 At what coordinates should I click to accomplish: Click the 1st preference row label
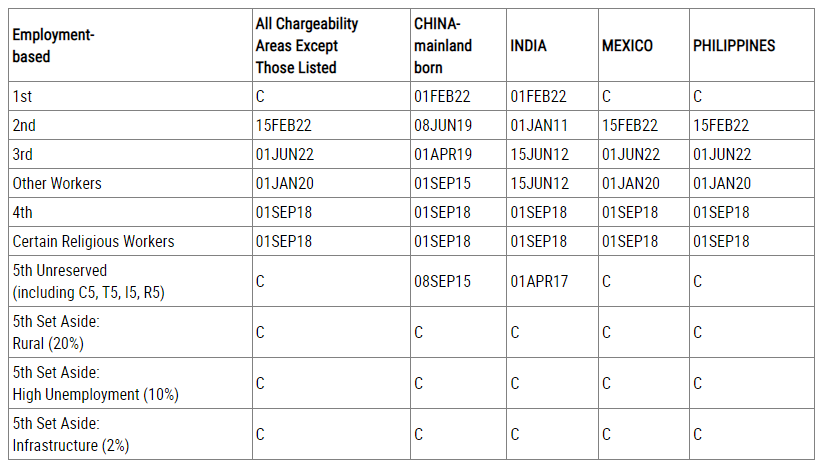tap(22, 97)
